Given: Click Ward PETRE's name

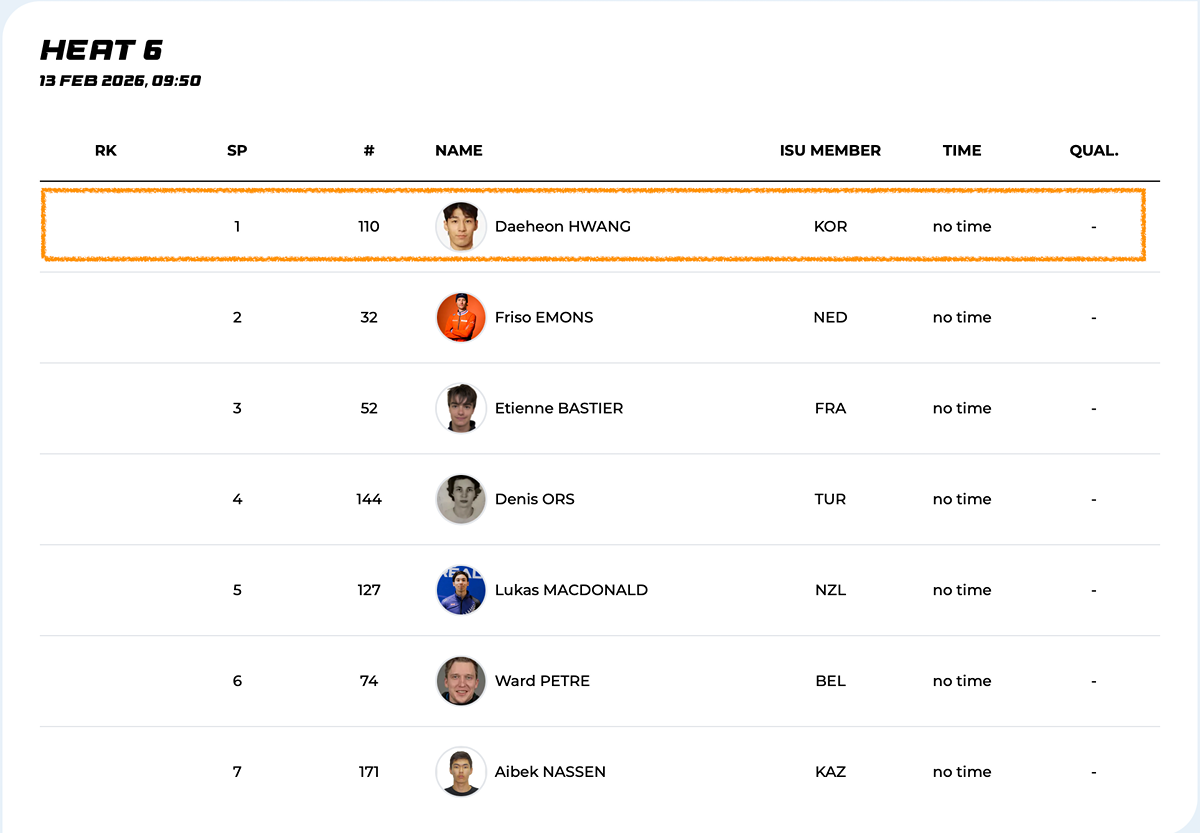Looking at the screenshot, I should click(x=542, y=682).
